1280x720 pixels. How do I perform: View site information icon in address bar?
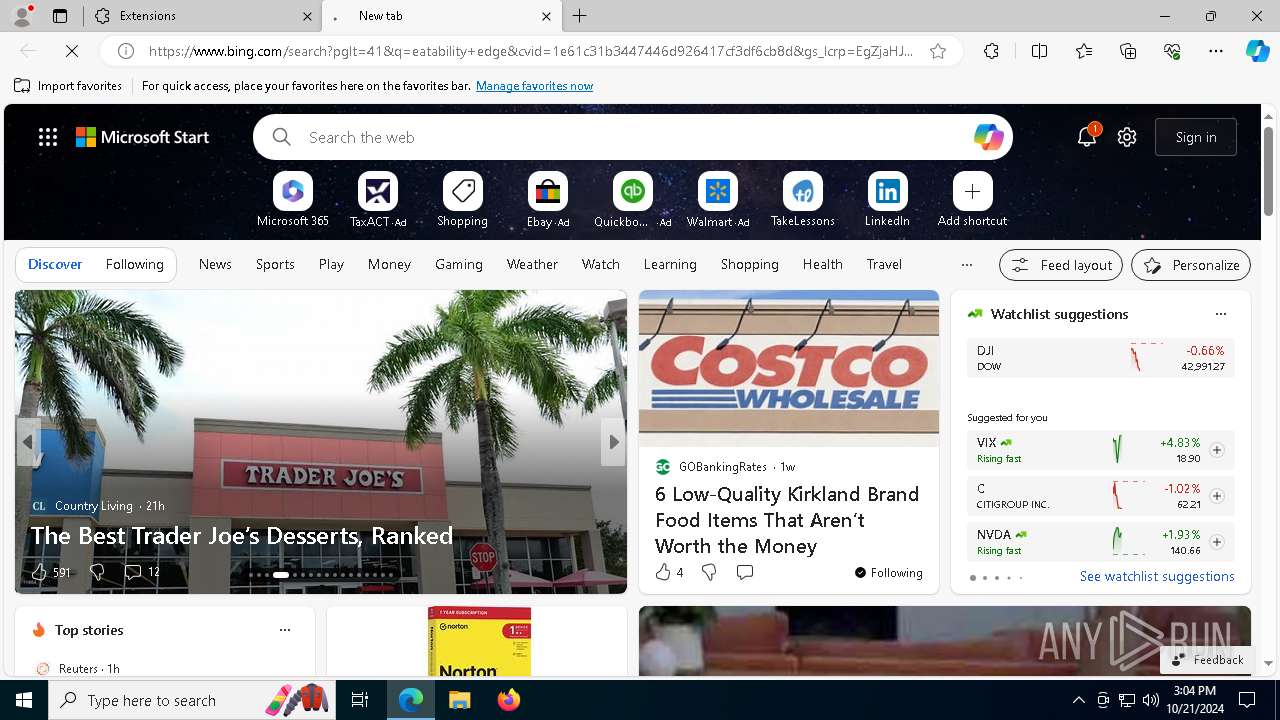126,51
